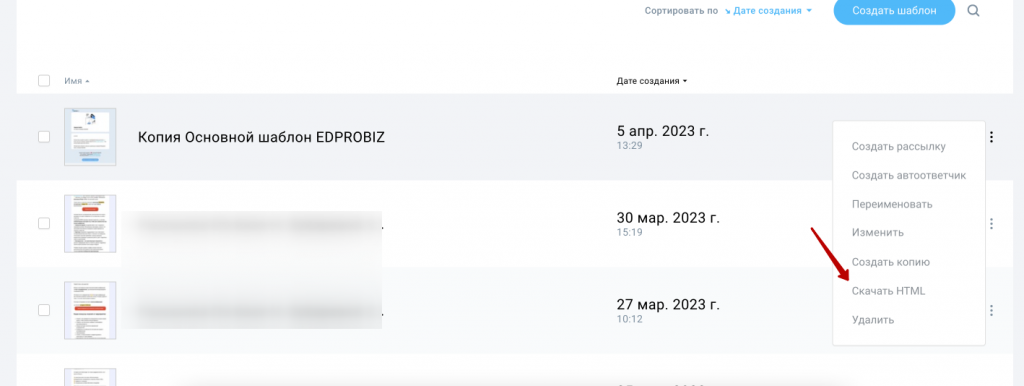Pick Переименовать from the context menu
Viewport: 1024px width, 386px height.
click(892, 204)
